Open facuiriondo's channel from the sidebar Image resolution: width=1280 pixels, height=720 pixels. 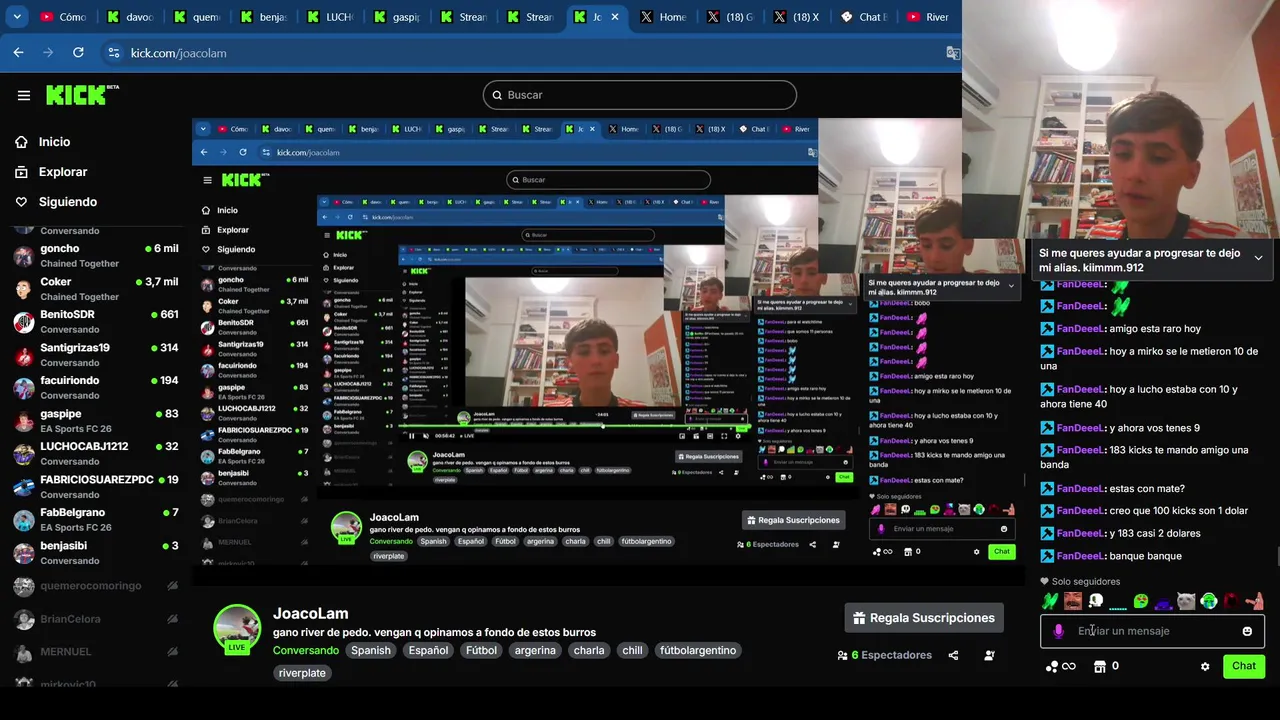(96, 388)
